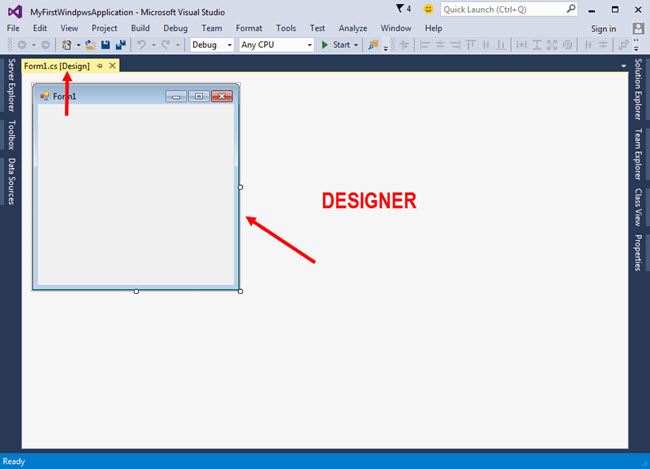Open the Build menu
Screen dimensions: 650x469
click(140, 28)
